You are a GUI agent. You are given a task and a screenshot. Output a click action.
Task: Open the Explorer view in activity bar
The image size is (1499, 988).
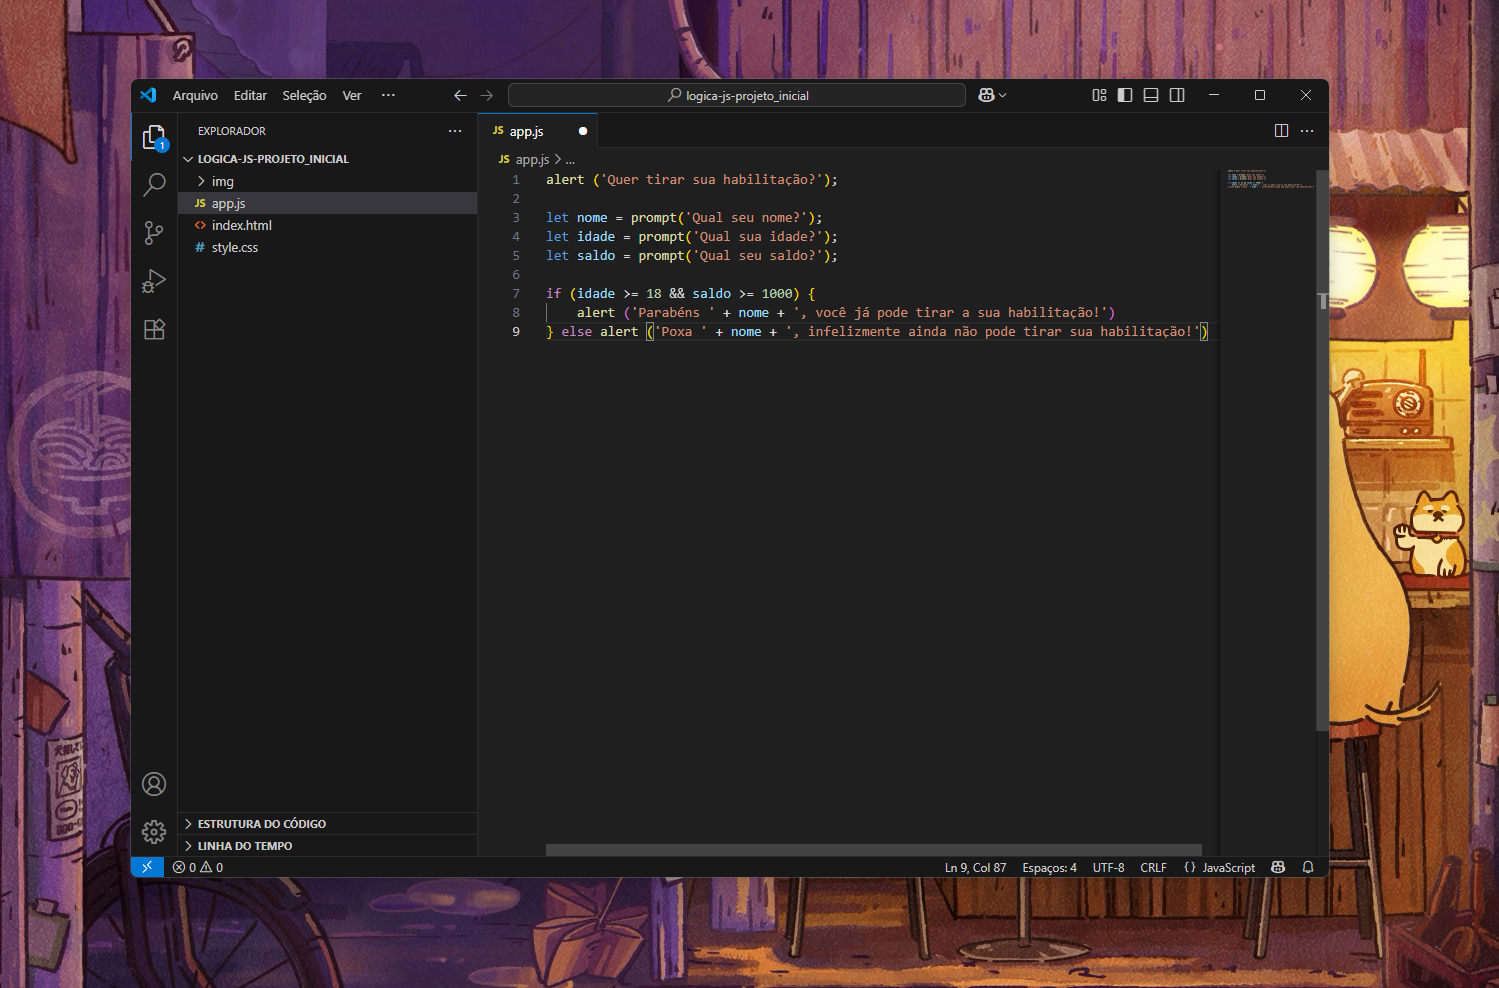click(x=154, y=137)
